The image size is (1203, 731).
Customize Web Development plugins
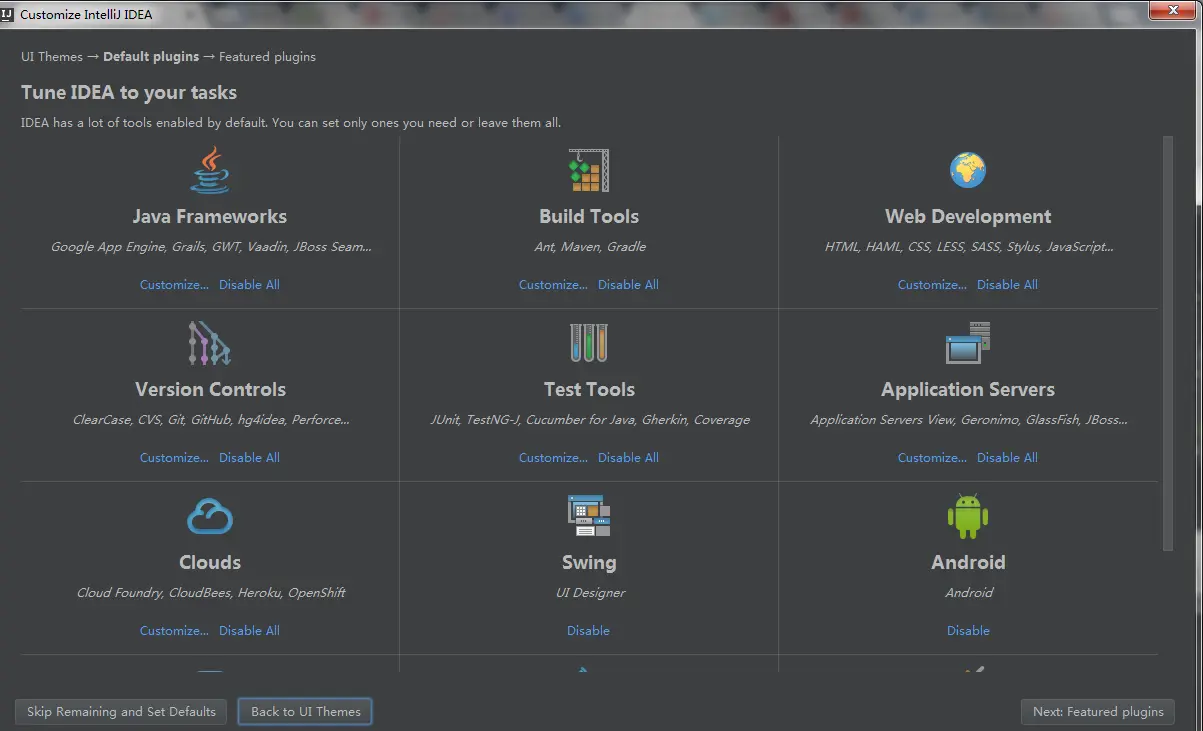pyautogui.click(x=932, y=285)
